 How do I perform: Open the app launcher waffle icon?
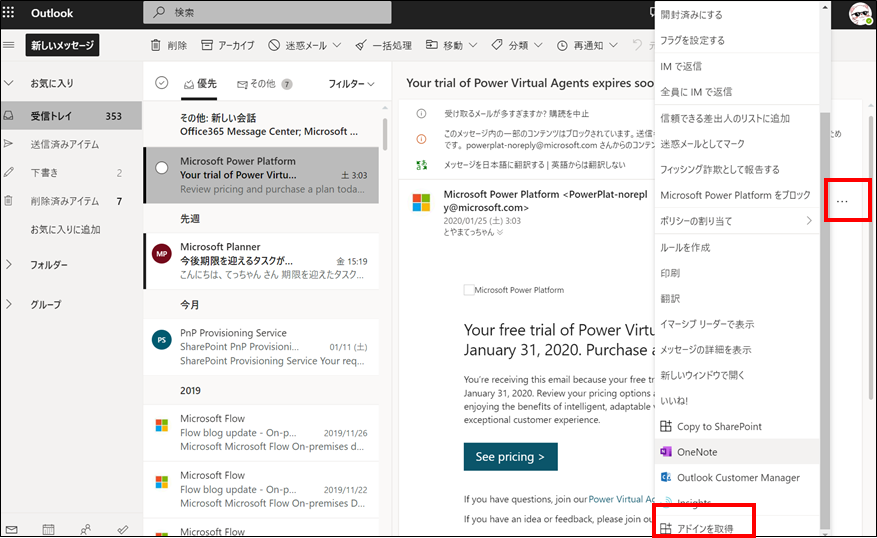pos(9,12)
